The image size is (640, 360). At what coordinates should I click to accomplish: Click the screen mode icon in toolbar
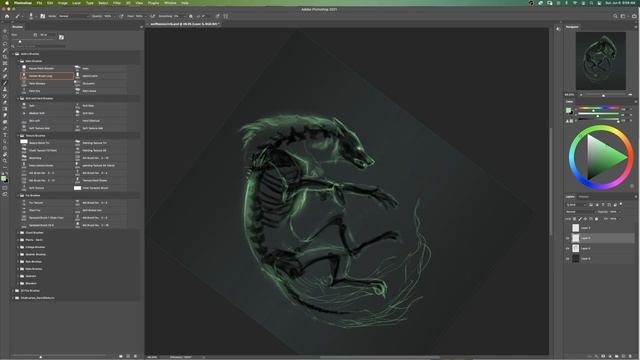pyautogui.click(x=5, y=195)
